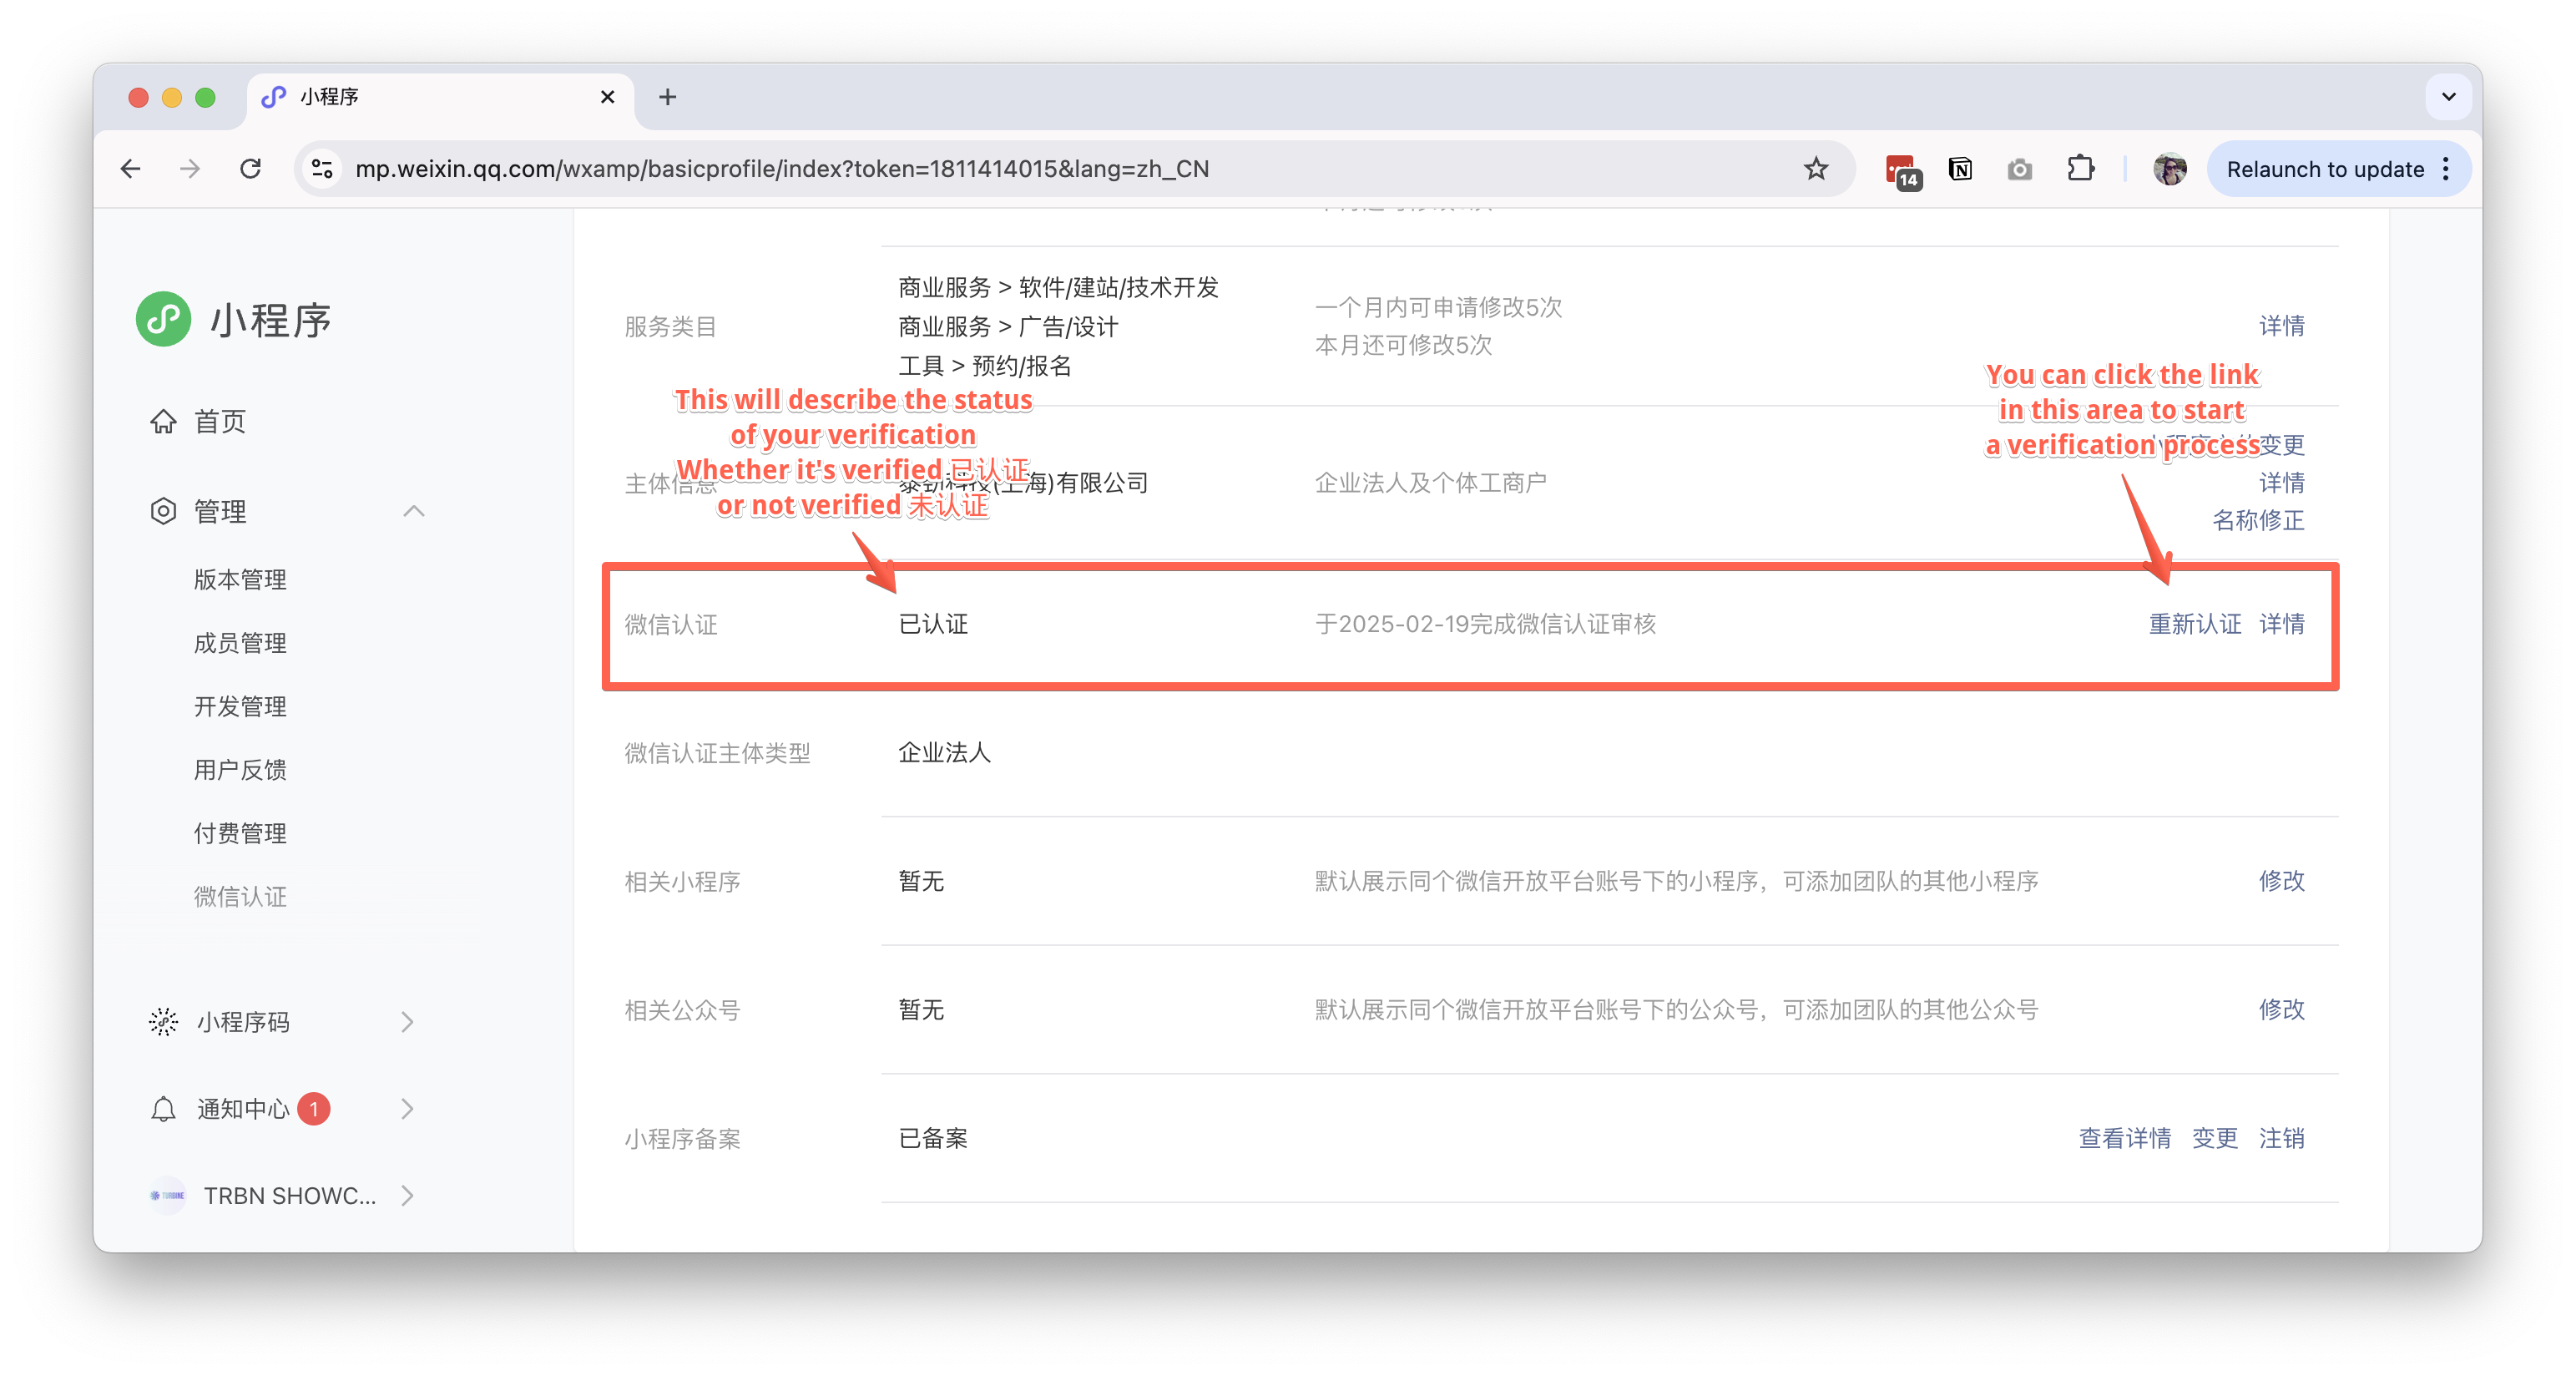
Task: Open the Notion extension icon
Action: point(1960,169)
